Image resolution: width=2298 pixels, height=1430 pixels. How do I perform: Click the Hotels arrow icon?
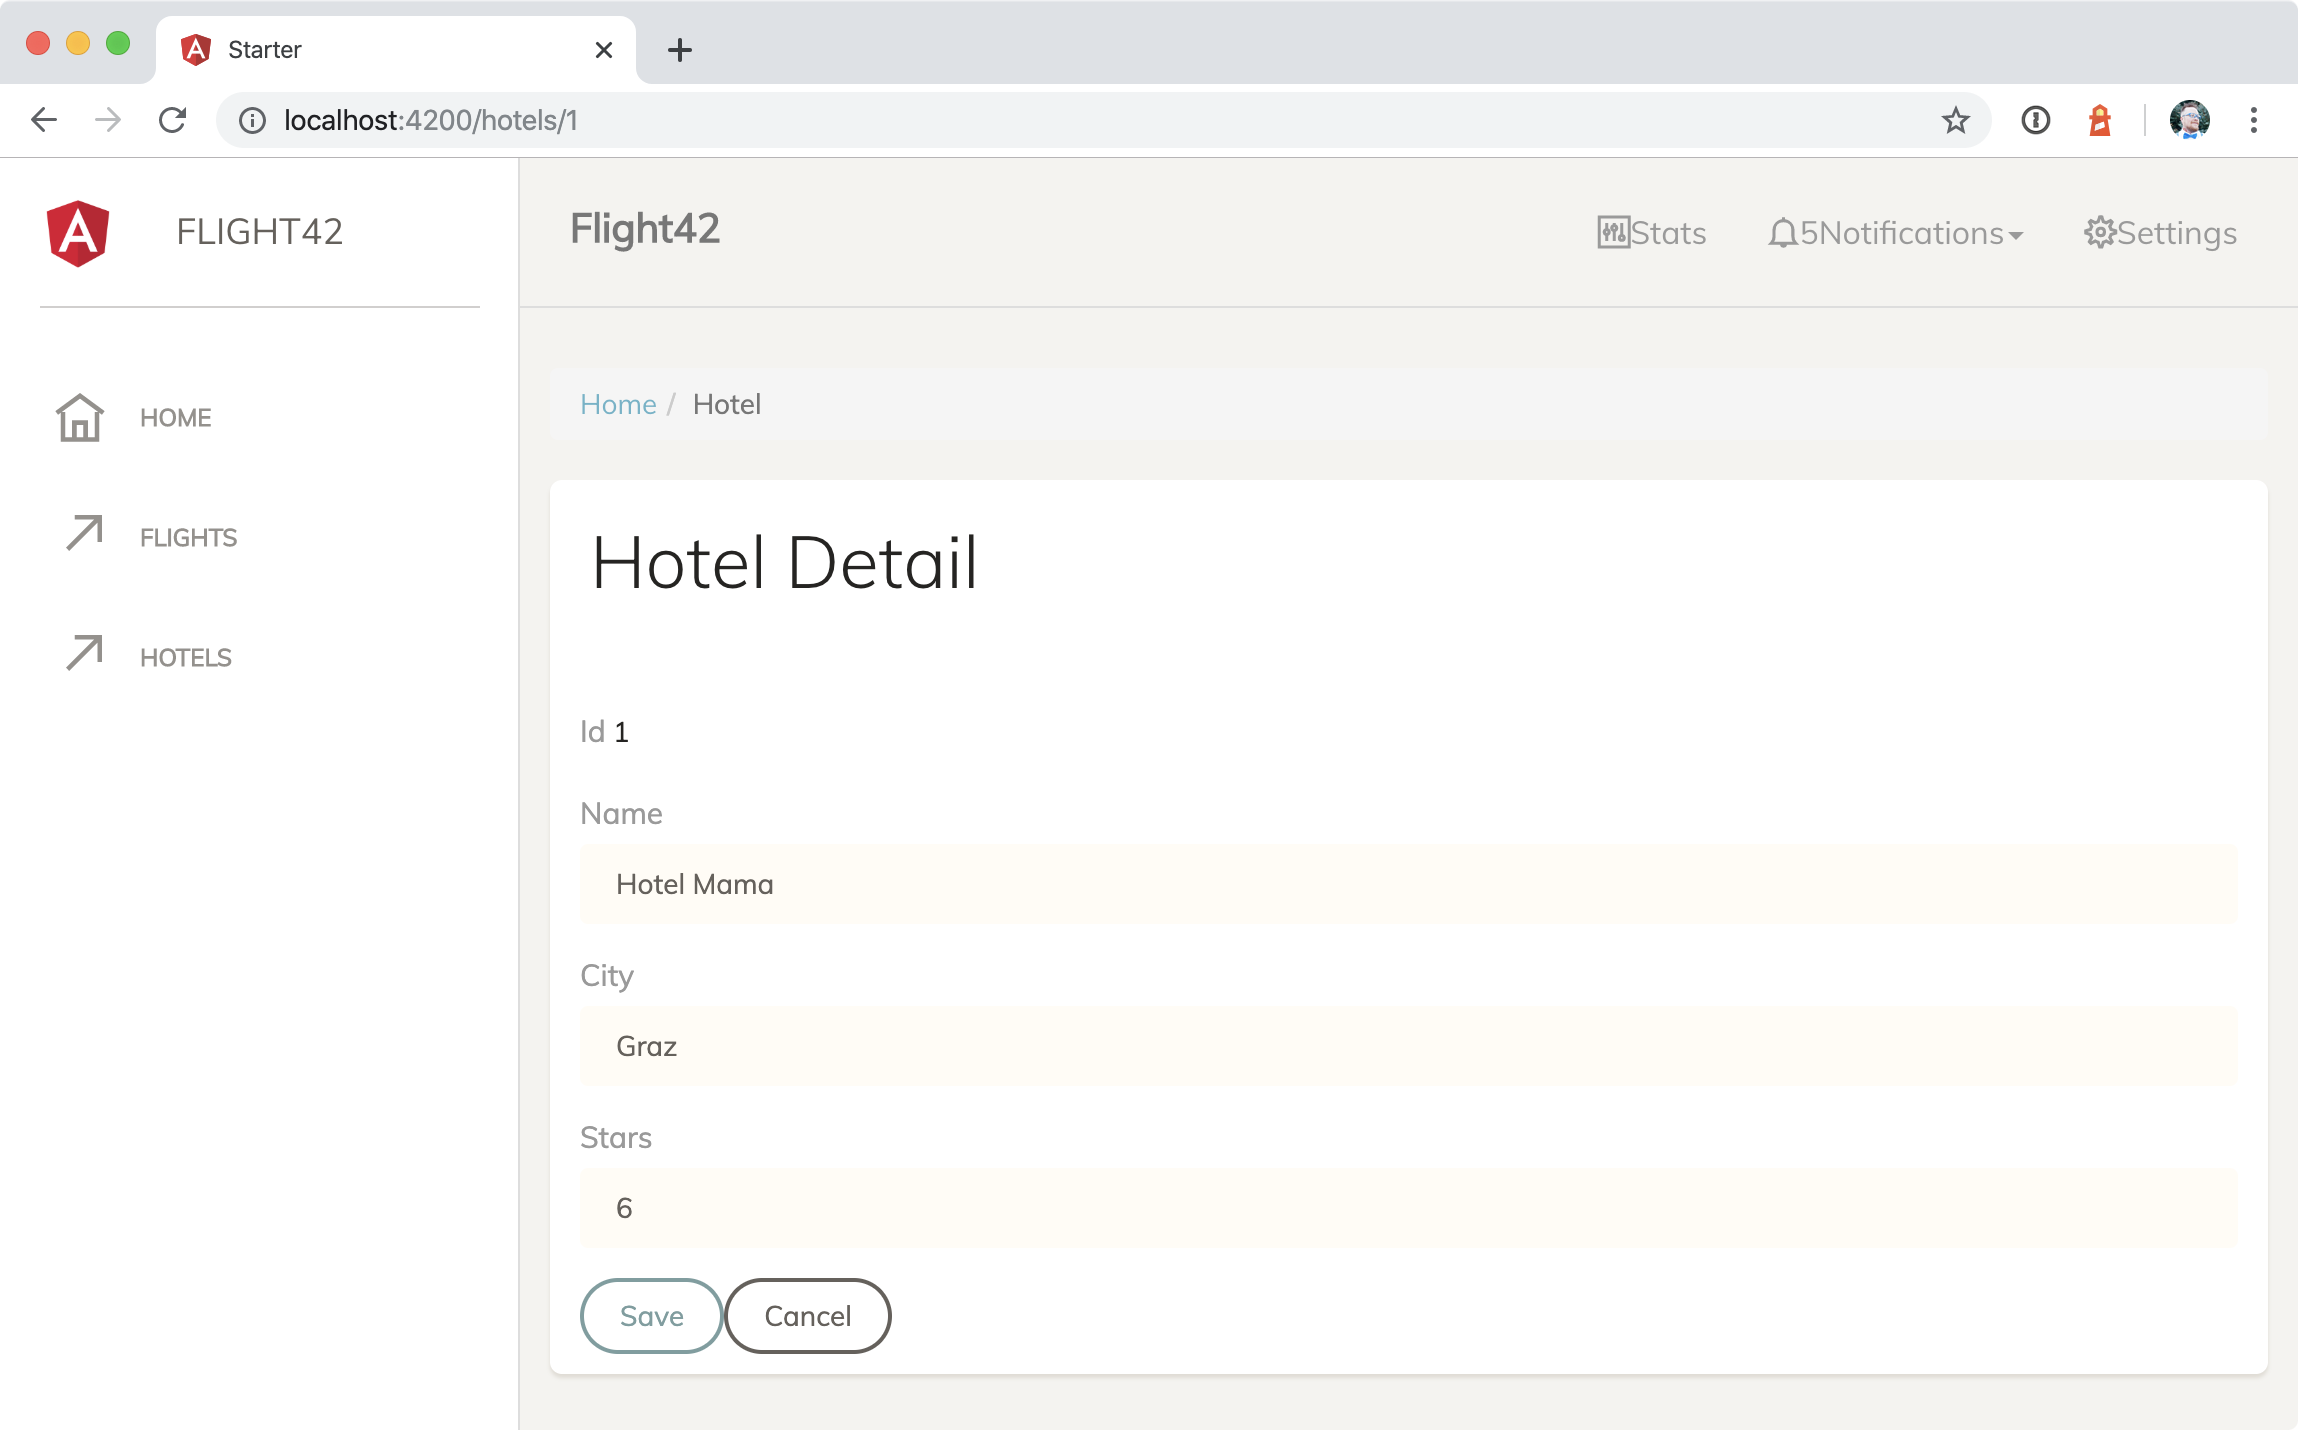coord(84,653)
